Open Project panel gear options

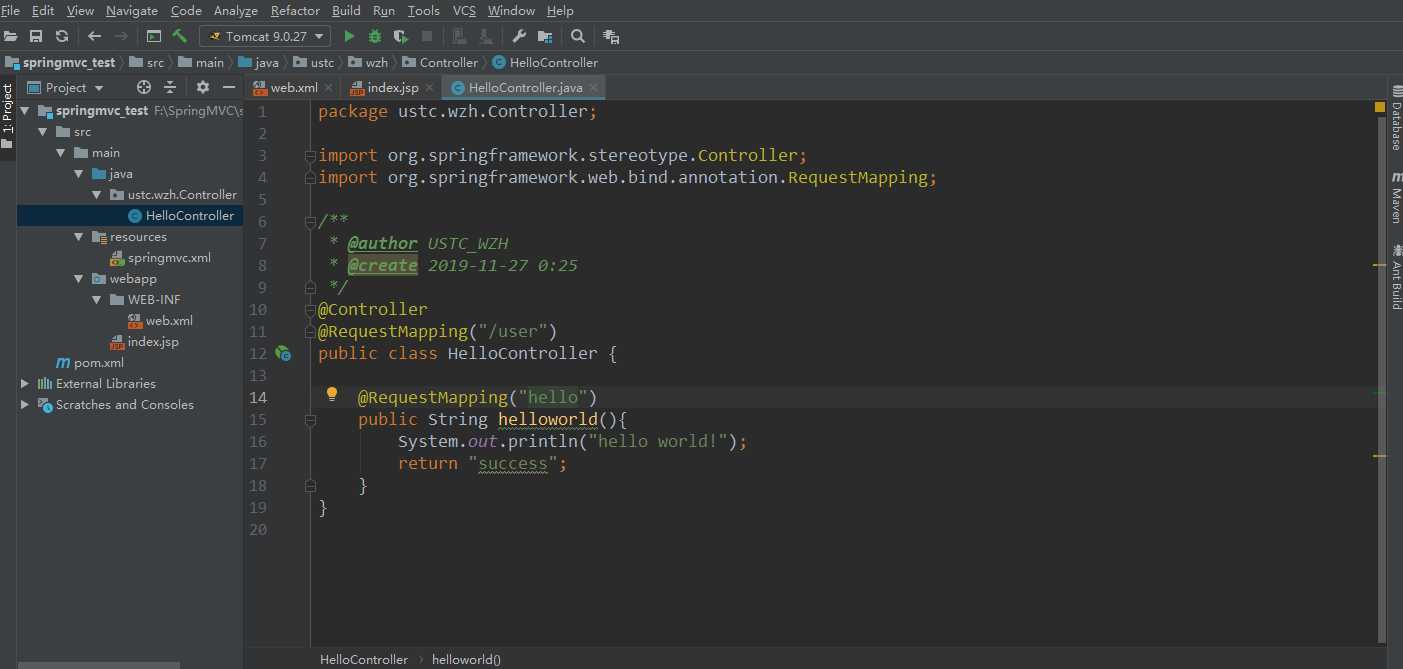click(203, 87)
